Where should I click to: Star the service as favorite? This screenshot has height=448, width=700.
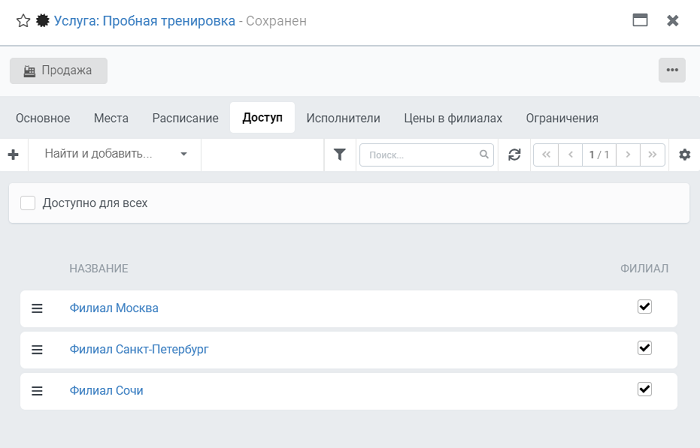(x=23, y=21)
